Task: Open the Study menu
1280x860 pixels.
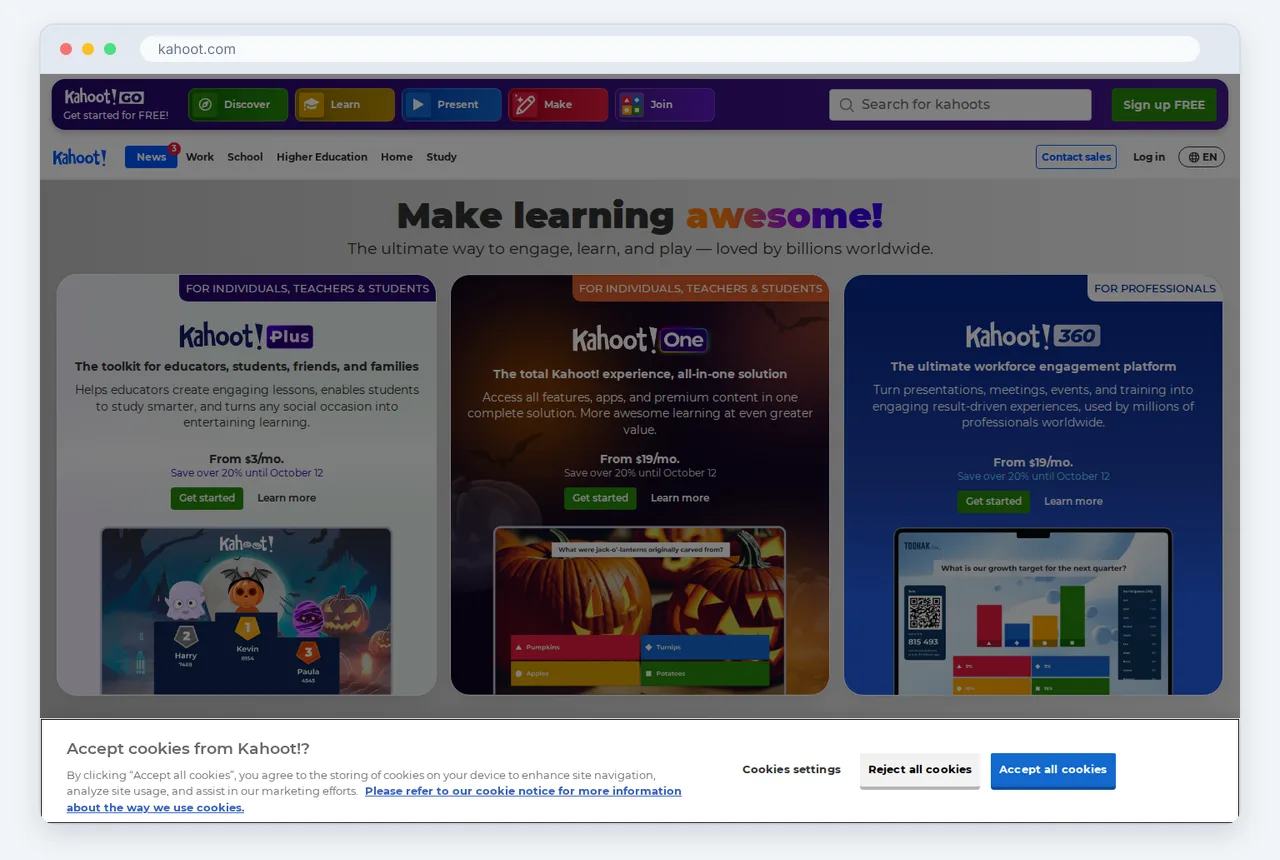Action: 441,157
